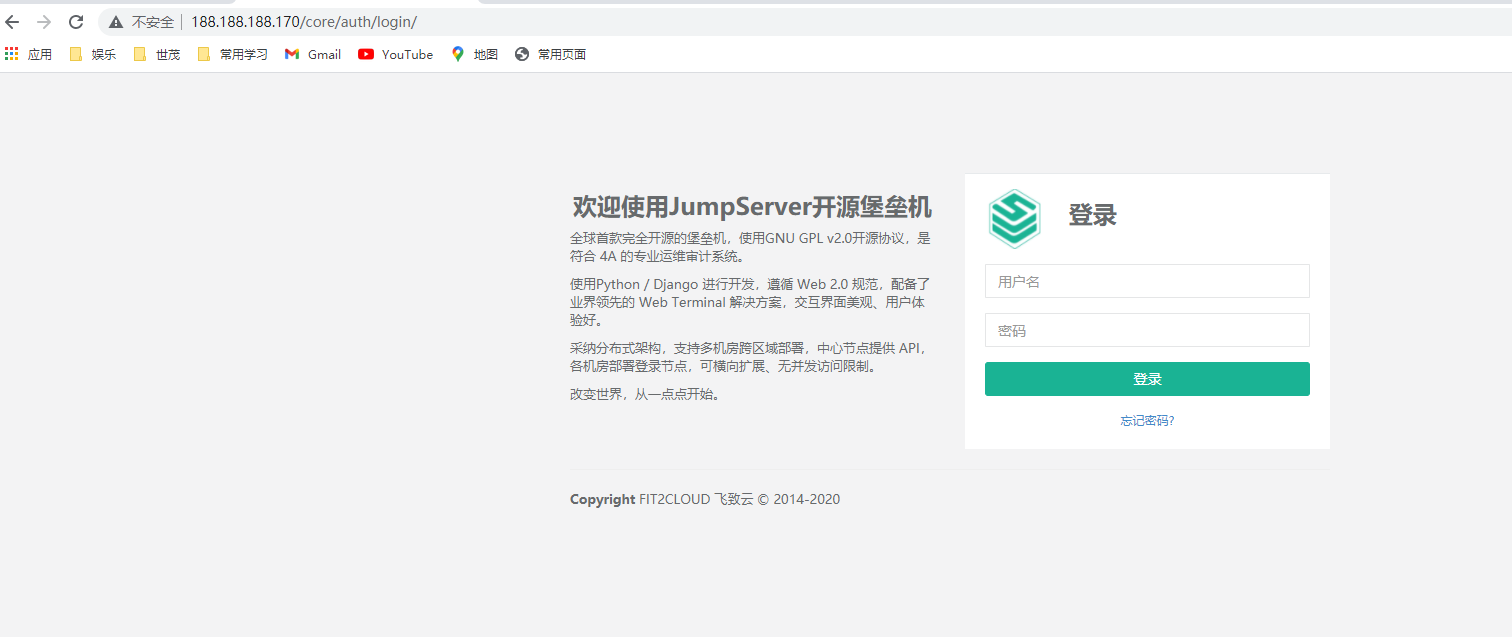Click the 常用页面 bookmark icon

click(x=521, y=54)
